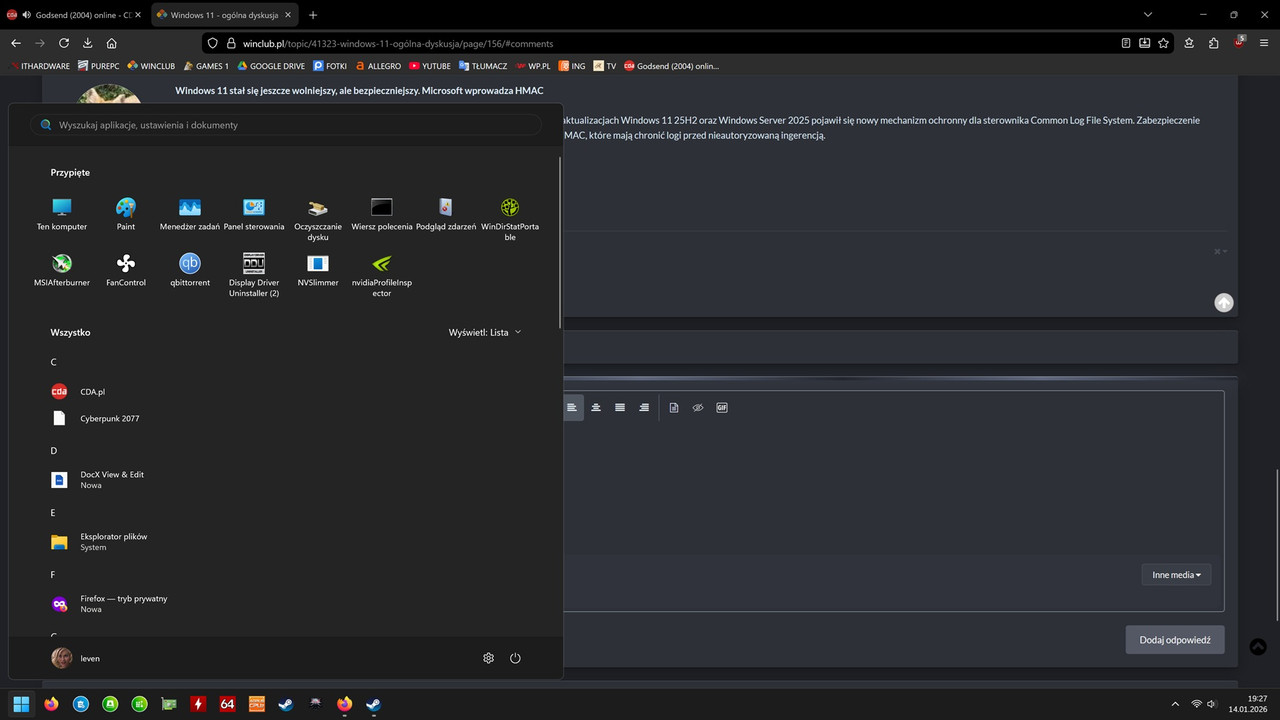Click the Dodaj odpowiedź reply button
1280x720 pixels.
coord(1175,640)
